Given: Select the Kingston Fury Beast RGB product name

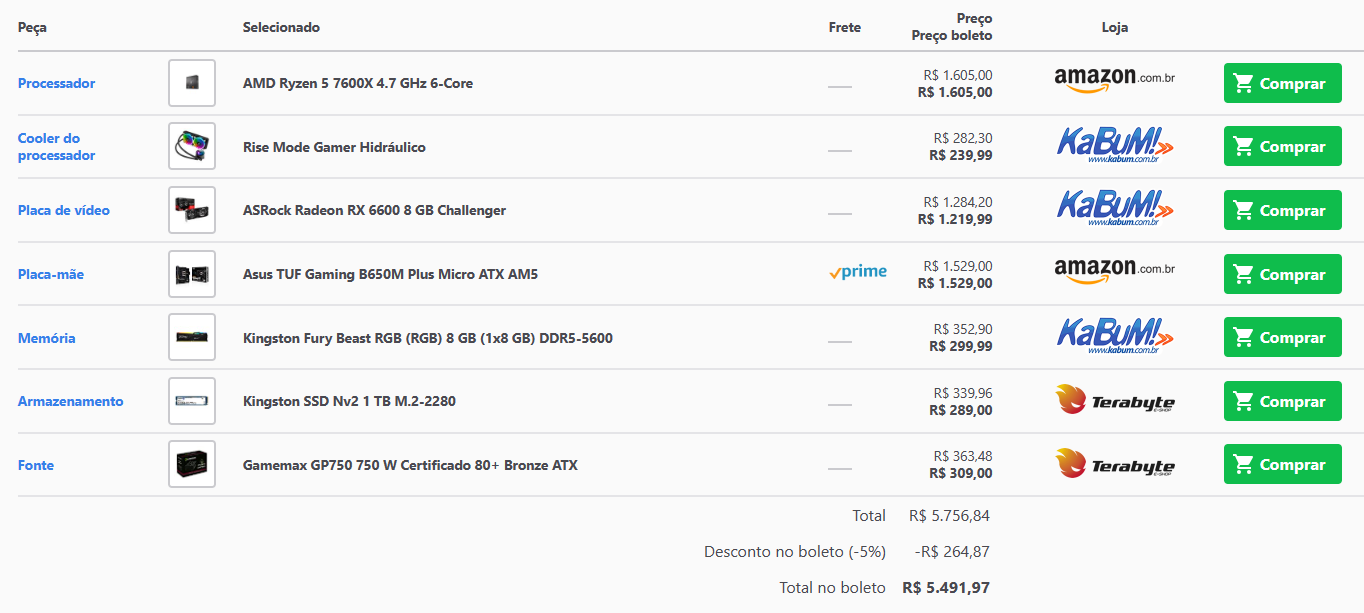Looking at the screenshot, I should coord(428,338).
